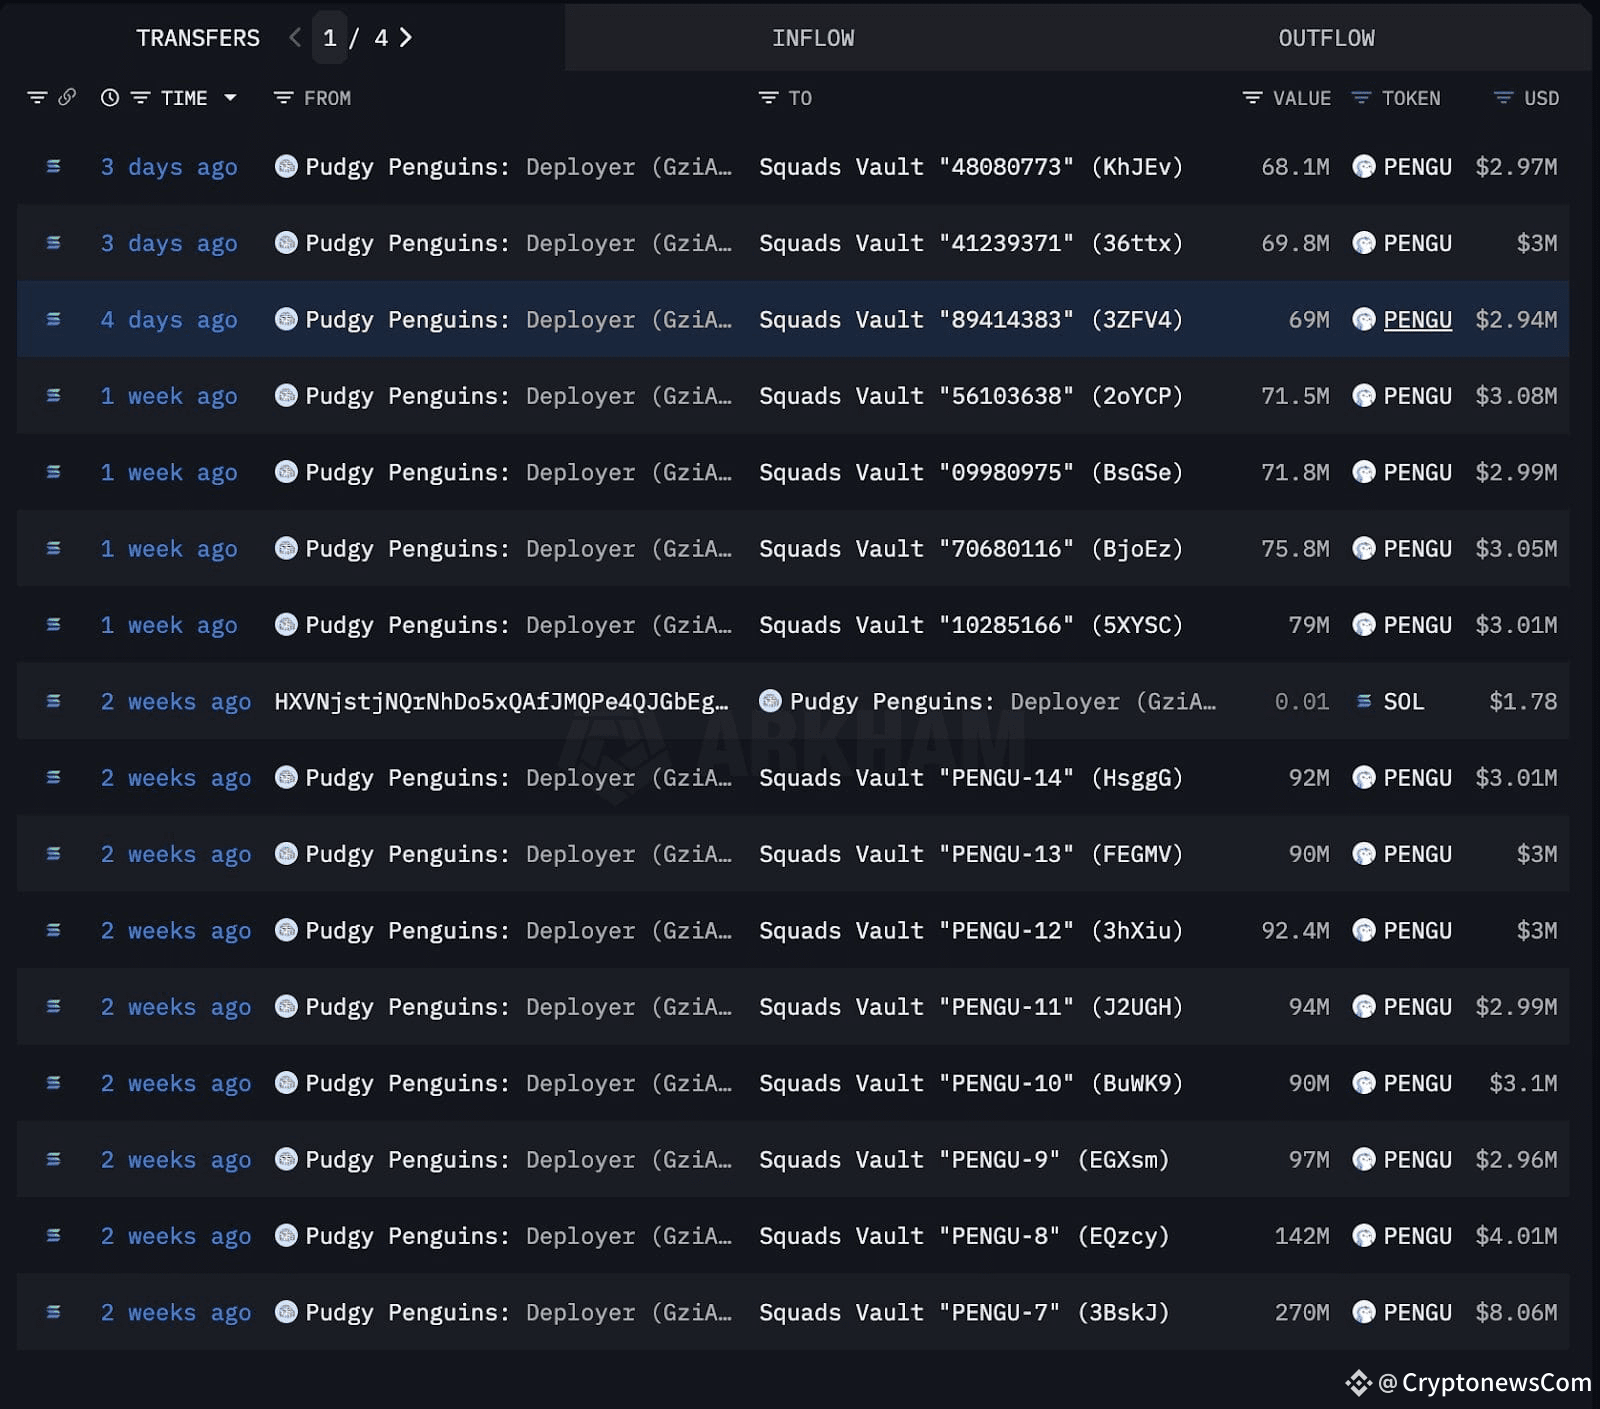Screen dimensions: 1600x1409
Task: Click the $4.01M USD value
Action: (x=1516, y=1236)
